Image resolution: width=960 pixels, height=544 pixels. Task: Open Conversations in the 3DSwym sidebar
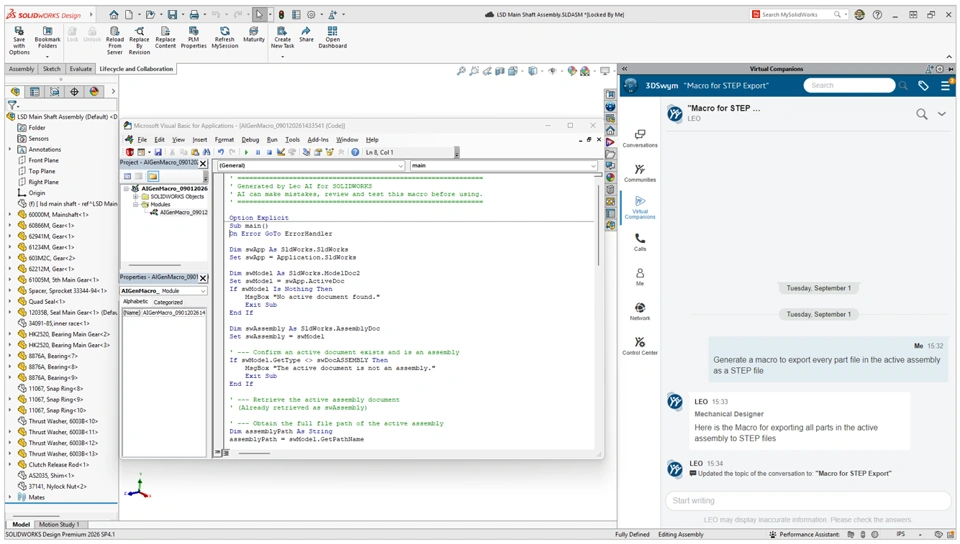pos(640,138)
